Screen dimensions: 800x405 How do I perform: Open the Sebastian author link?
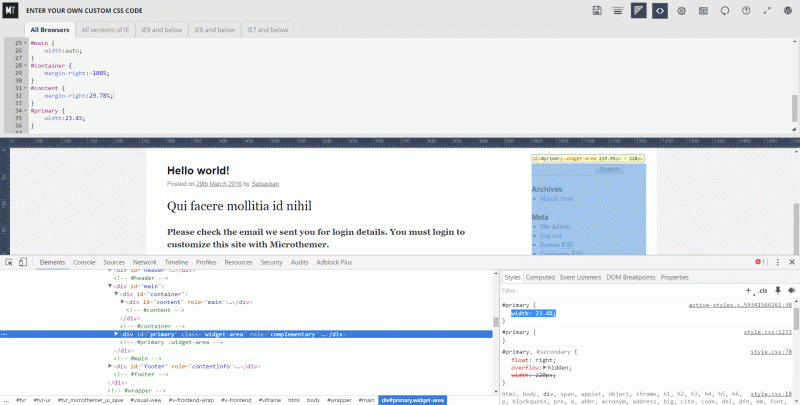pyautogui.click(x=265, y=184)
